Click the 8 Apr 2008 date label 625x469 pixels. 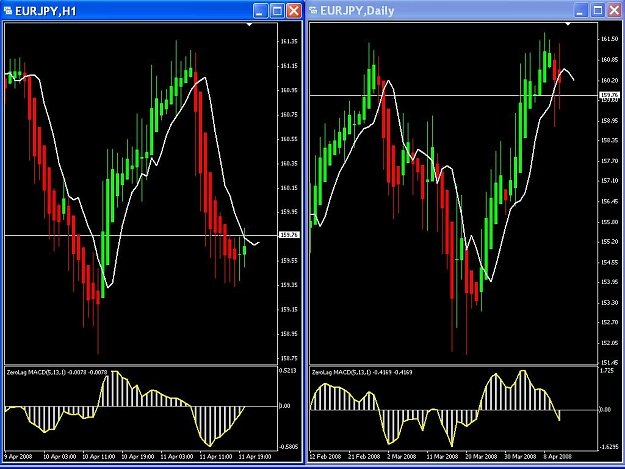point(558,457)
